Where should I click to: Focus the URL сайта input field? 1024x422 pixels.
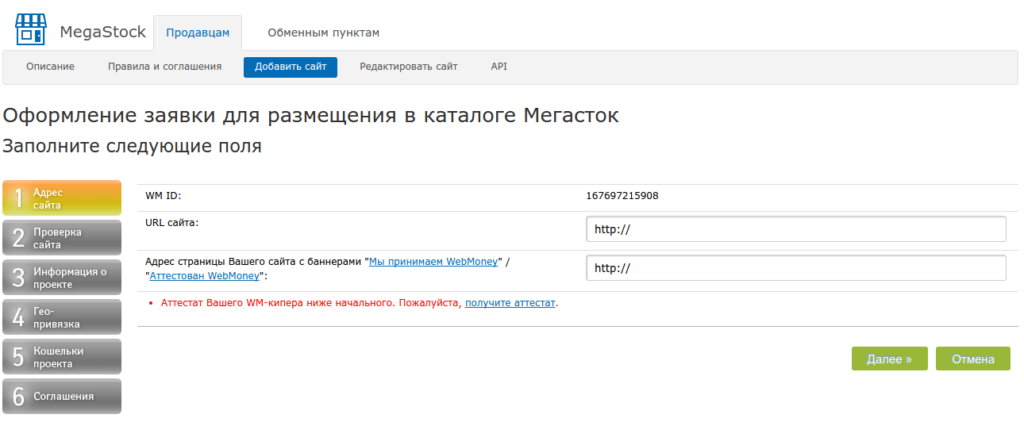(796, 229)
